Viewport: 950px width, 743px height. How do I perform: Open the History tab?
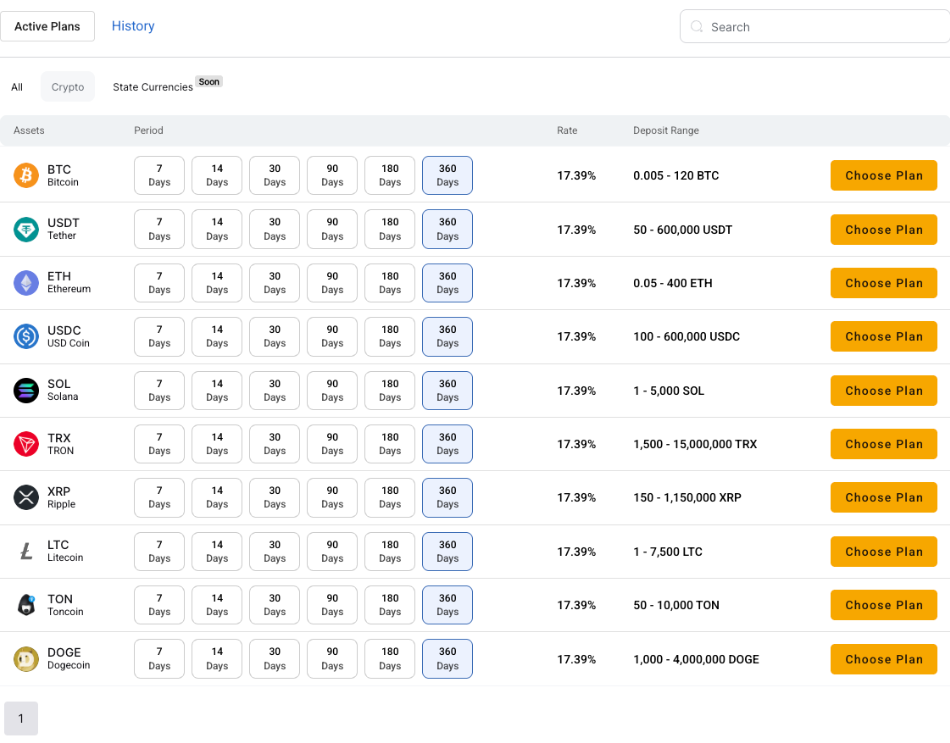point(133,26)
